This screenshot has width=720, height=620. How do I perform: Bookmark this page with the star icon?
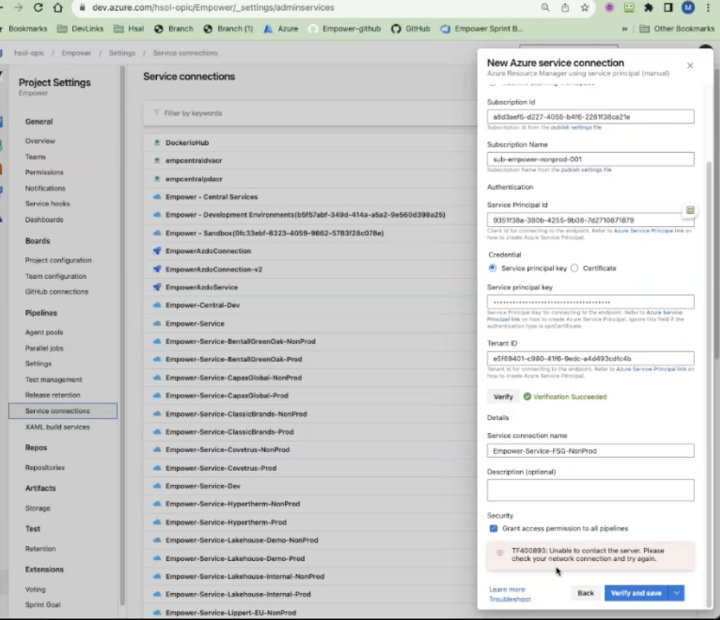tap(585, 7)
